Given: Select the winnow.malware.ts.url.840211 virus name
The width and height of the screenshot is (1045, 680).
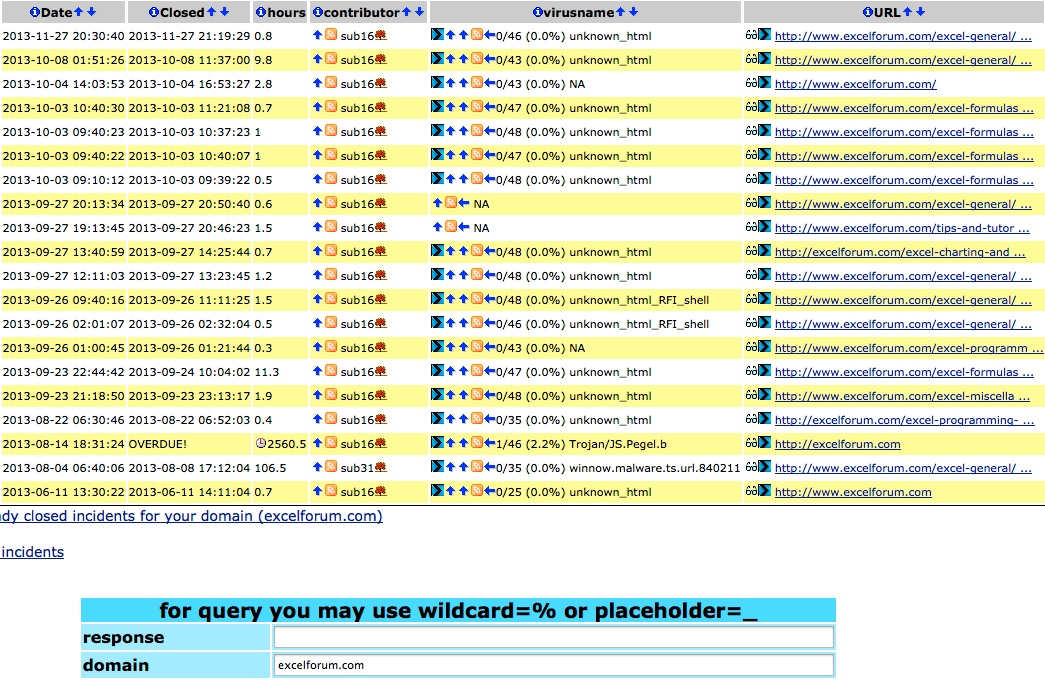Looking at the screenshot, I should tap(654, 468).
